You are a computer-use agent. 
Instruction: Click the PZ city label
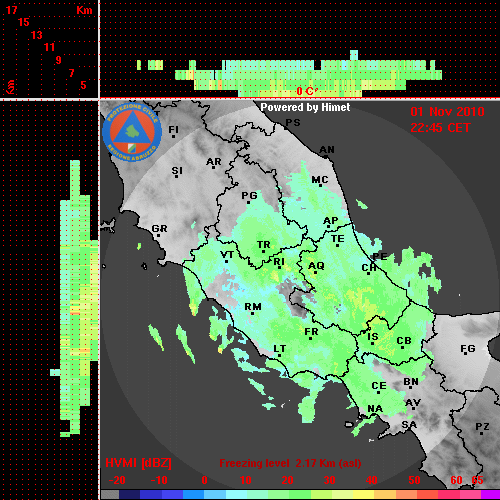coord(482,427)
